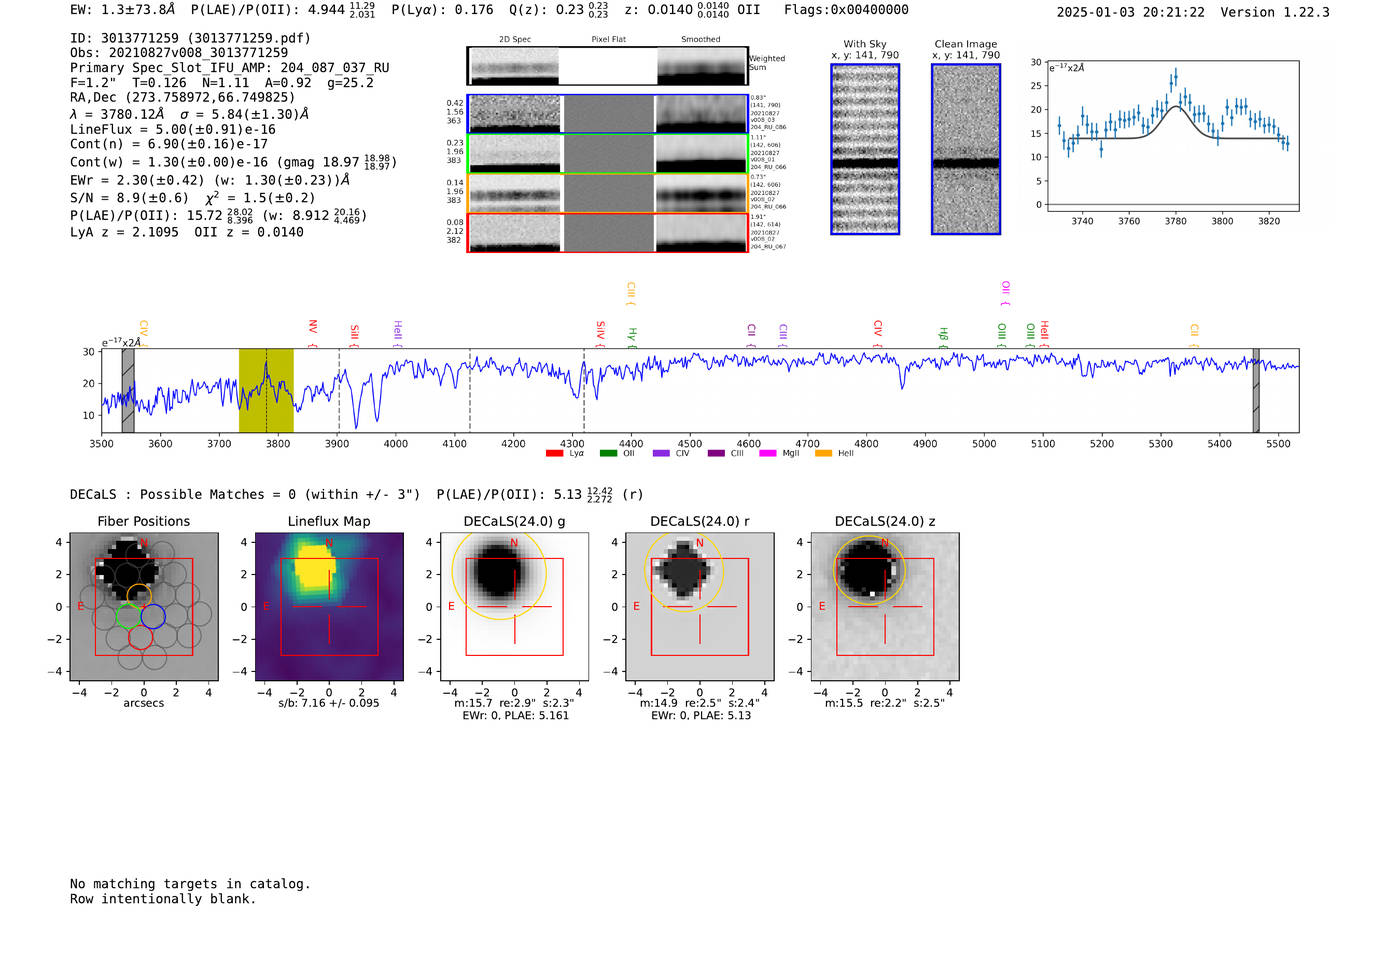The width and height of the screenshot is (1400, 953).
Task: Click the 'LineFlux = 5.00(±0.91)e-16' line
Action: (x=173, y=129)
